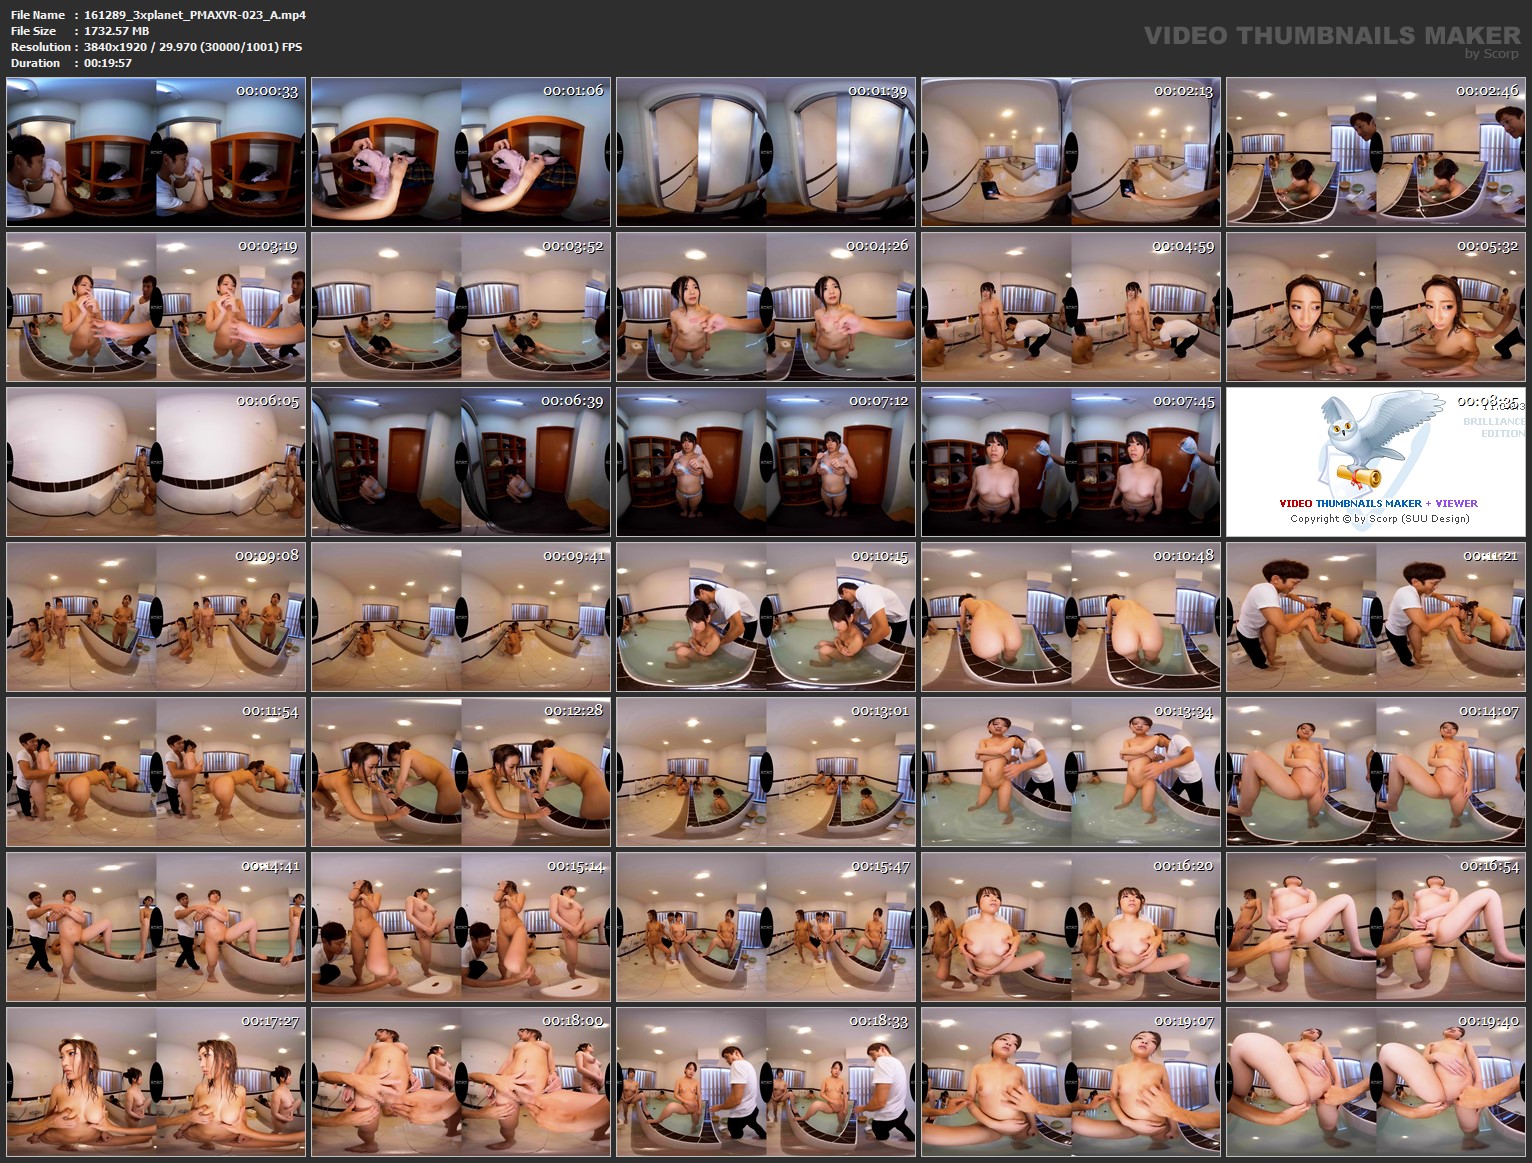
Task: Click the purple 'VIEWER' word in the watermark caption
Action: tap(1456, 503)
